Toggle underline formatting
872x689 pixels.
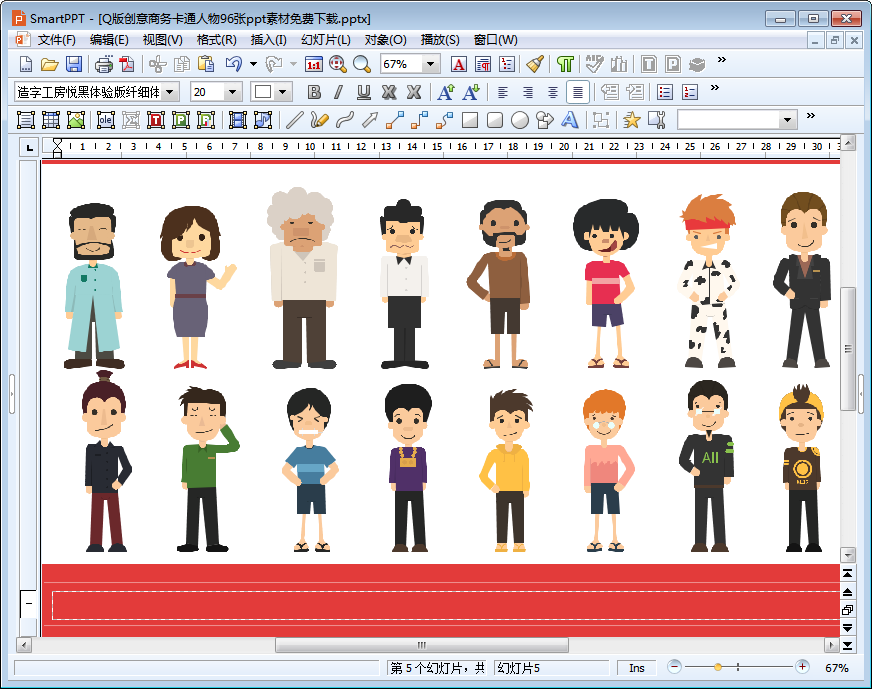pos(364,92)
